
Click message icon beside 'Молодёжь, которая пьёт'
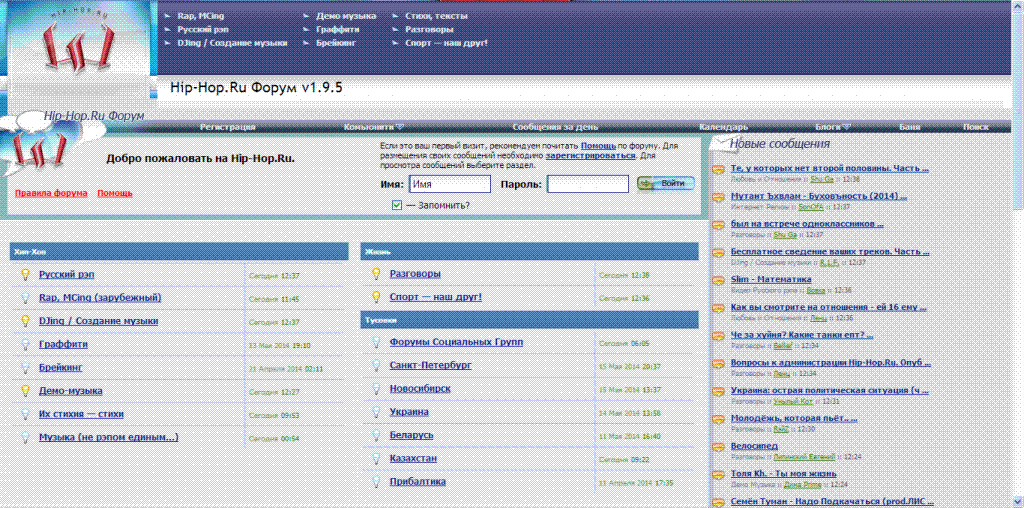pyautogui.click(x=719, y=419)
